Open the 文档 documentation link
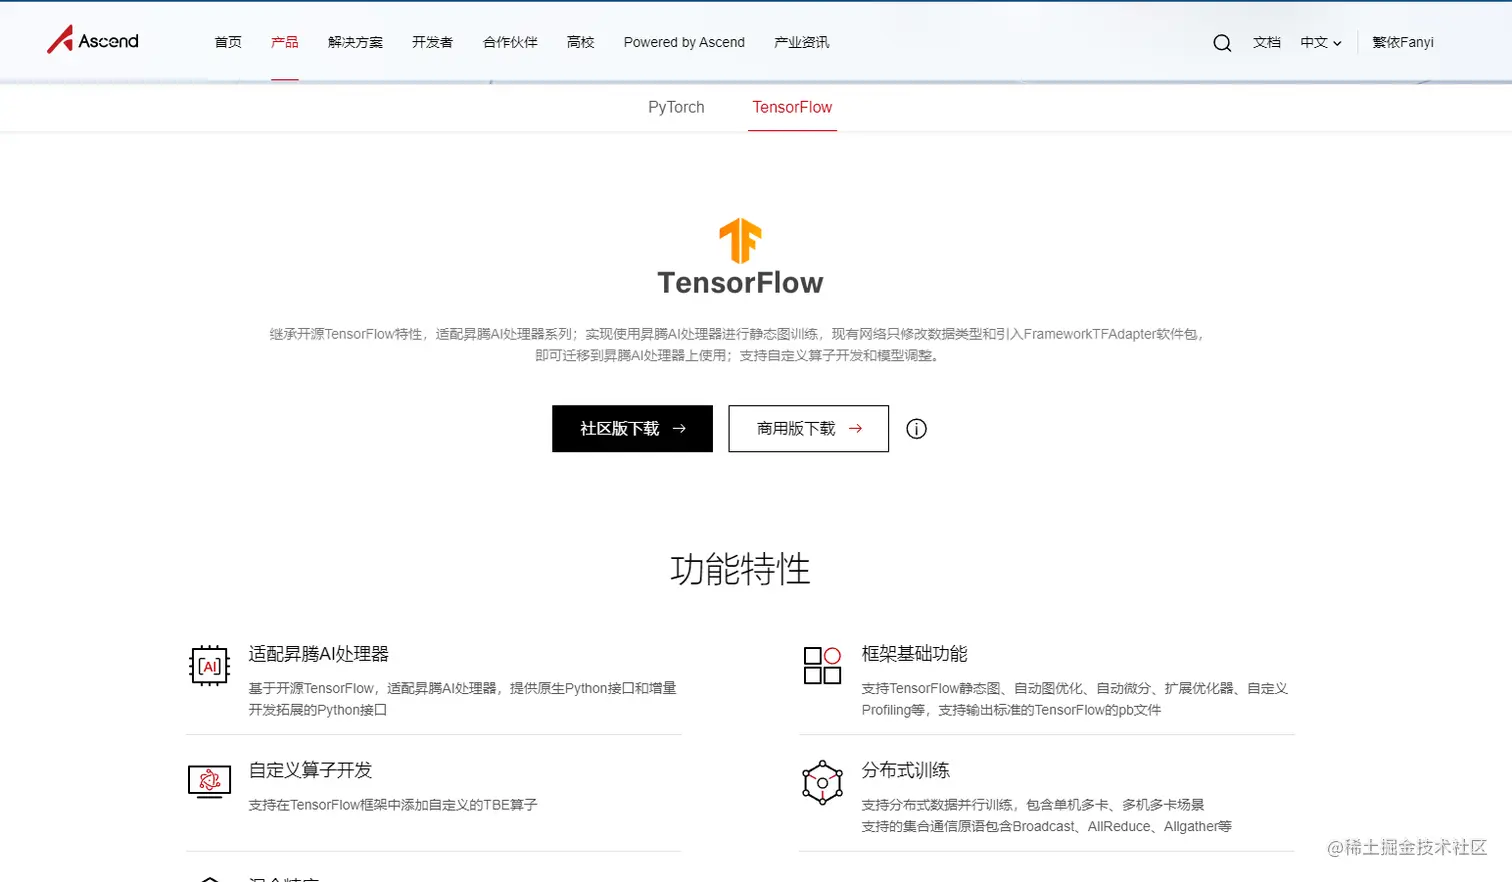Viewport: 1512px width, 882px height. click(1265, 43)
